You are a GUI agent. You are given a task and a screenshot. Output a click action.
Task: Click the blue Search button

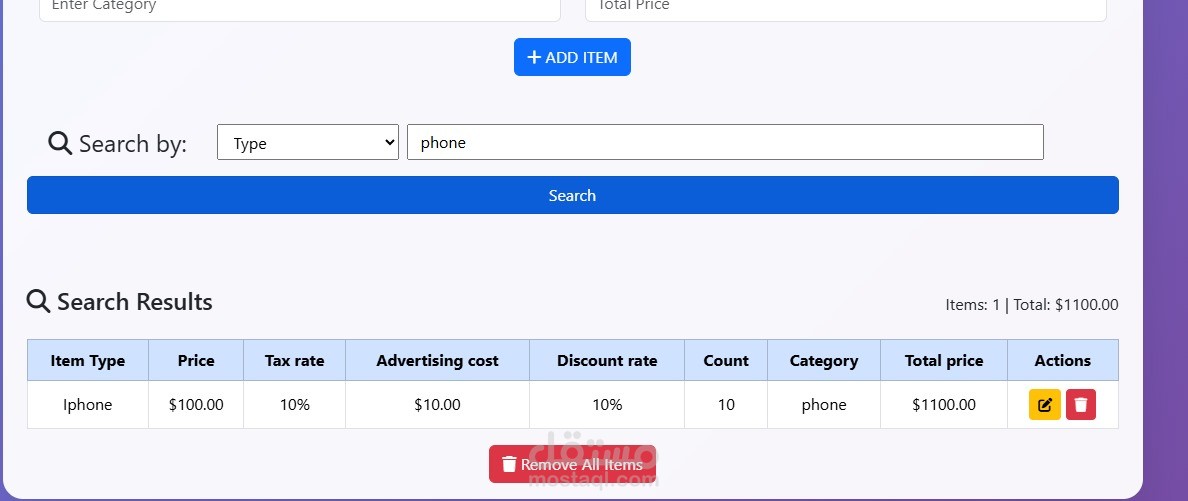point(573,196)
